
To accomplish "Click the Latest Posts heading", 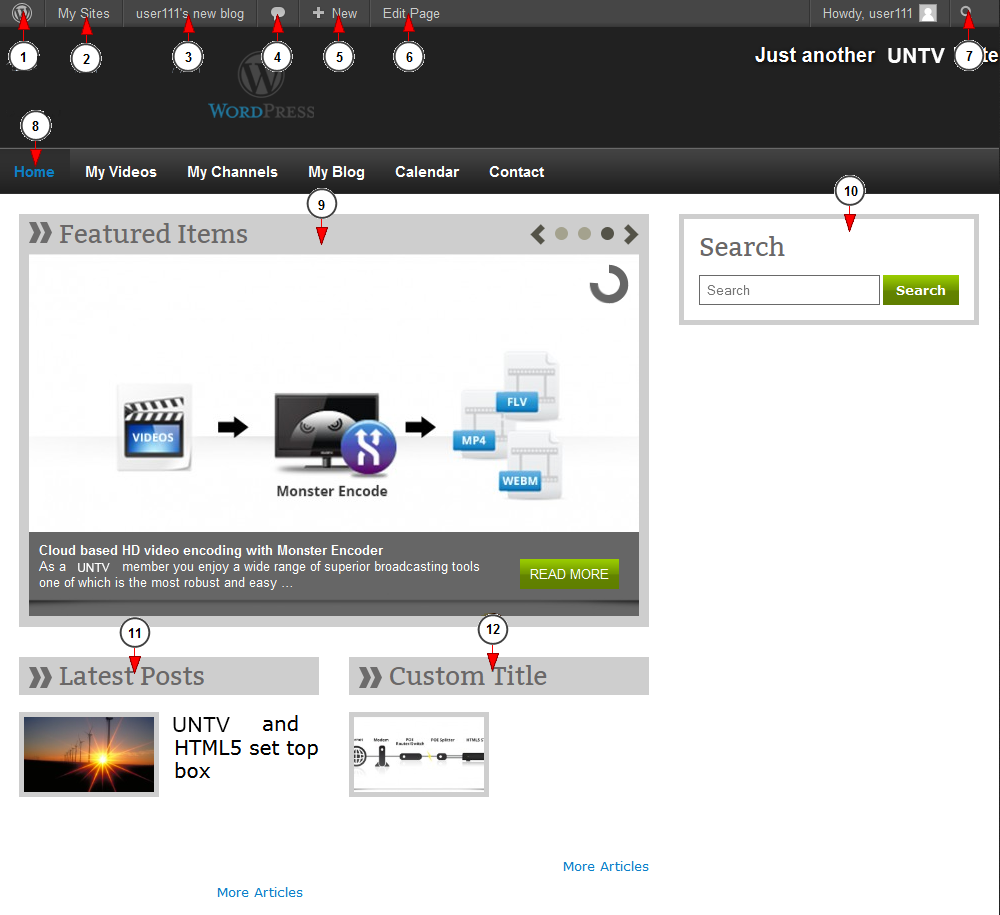I will [x=131, y=676].
